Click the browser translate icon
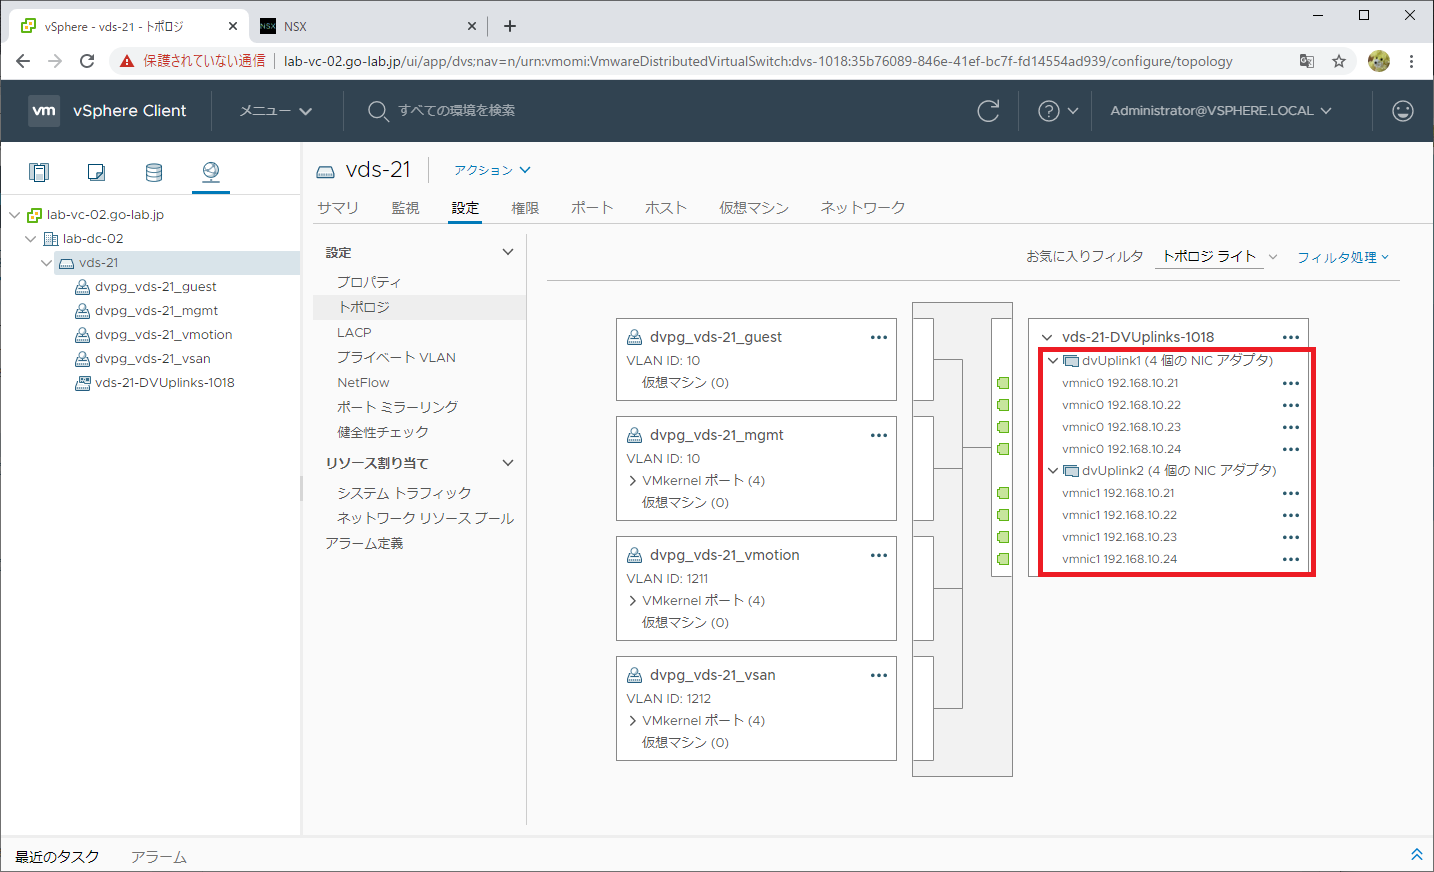1434x872 pixels. (x=1307, y=61)
